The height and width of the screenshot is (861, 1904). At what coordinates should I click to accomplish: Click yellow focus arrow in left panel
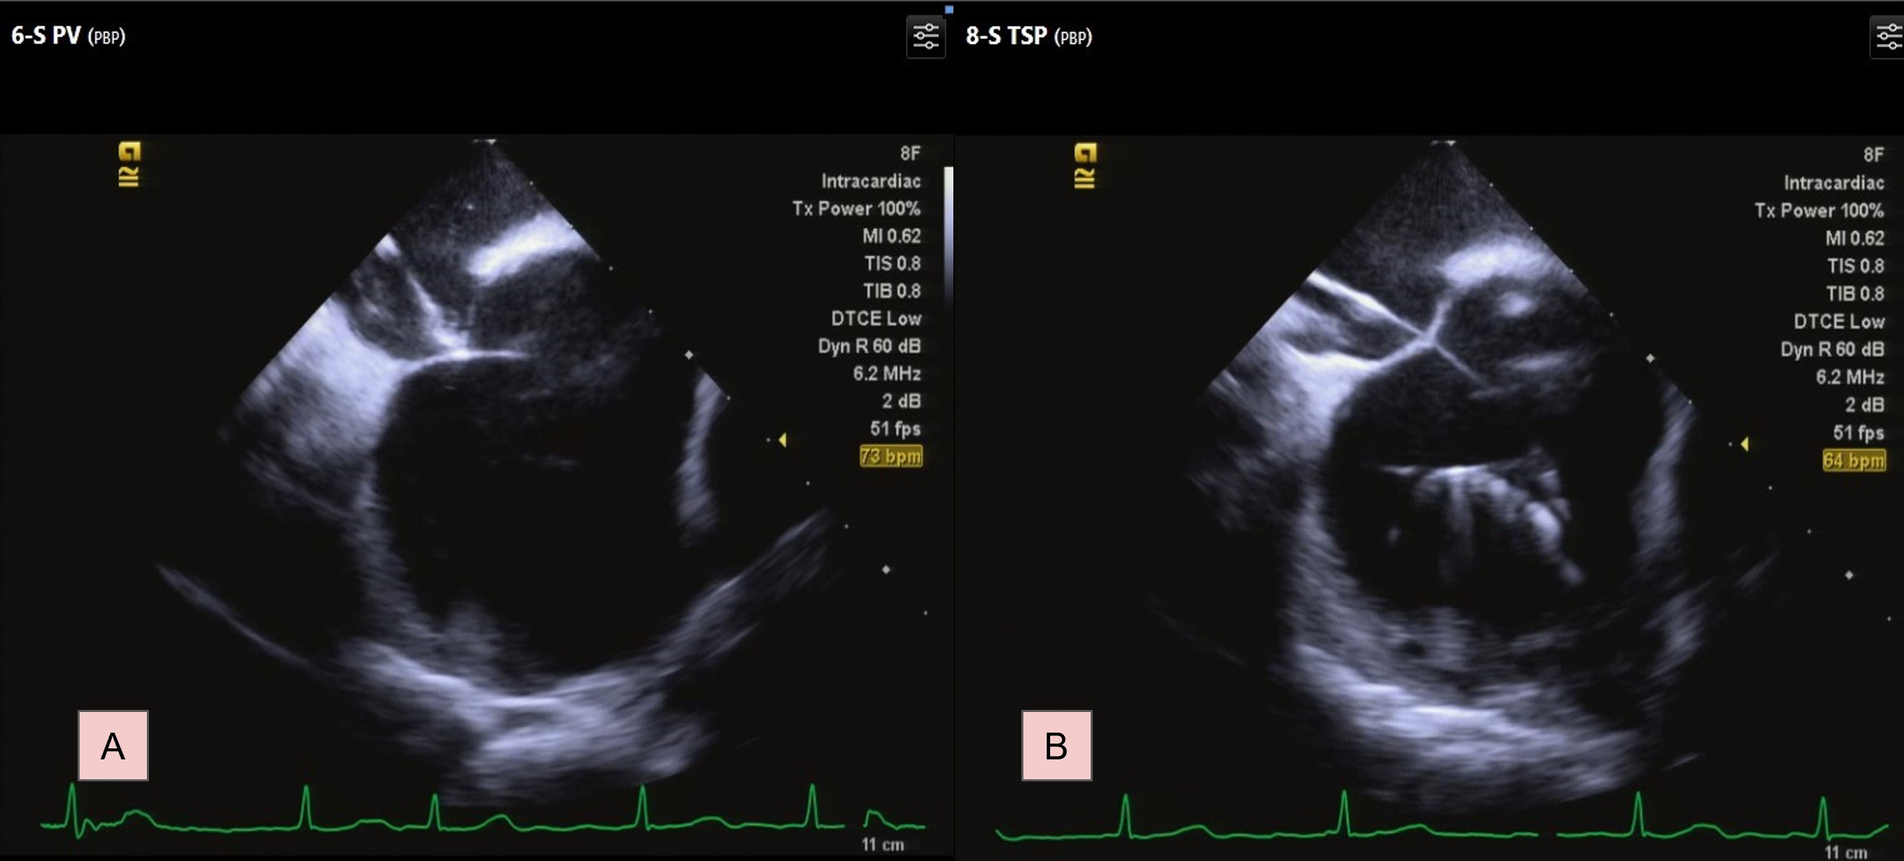(x=782, y=439)
